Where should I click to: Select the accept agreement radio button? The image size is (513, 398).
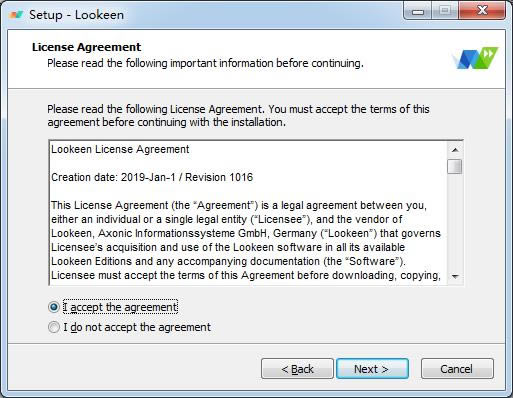pyautogui.click(x=54, y=307)
